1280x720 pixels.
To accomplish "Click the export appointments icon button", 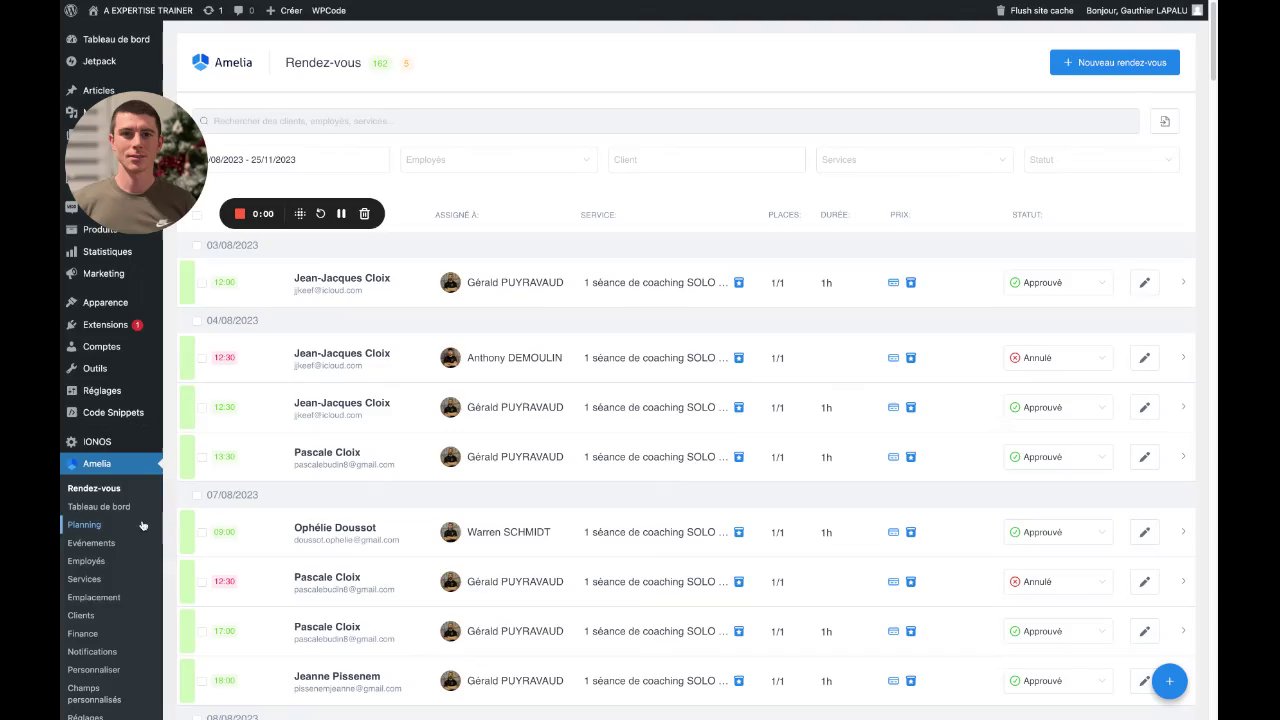I will (1165, 121).
